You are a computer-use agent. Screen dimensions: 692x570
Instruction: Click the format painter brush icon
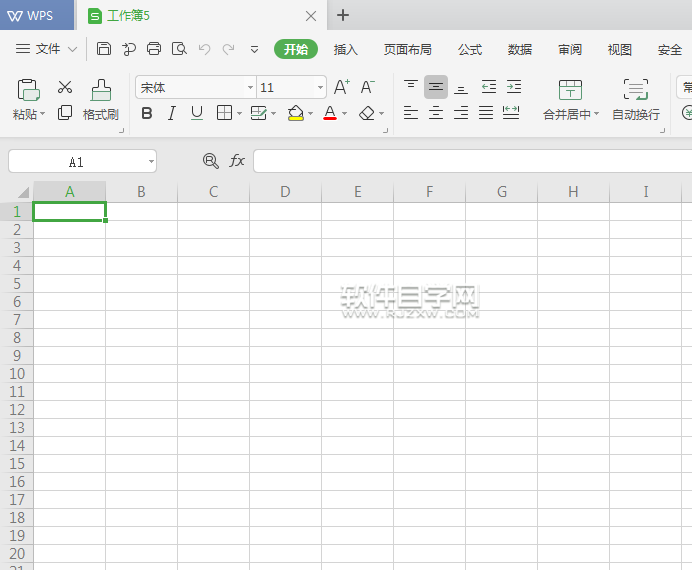(100, 89)
